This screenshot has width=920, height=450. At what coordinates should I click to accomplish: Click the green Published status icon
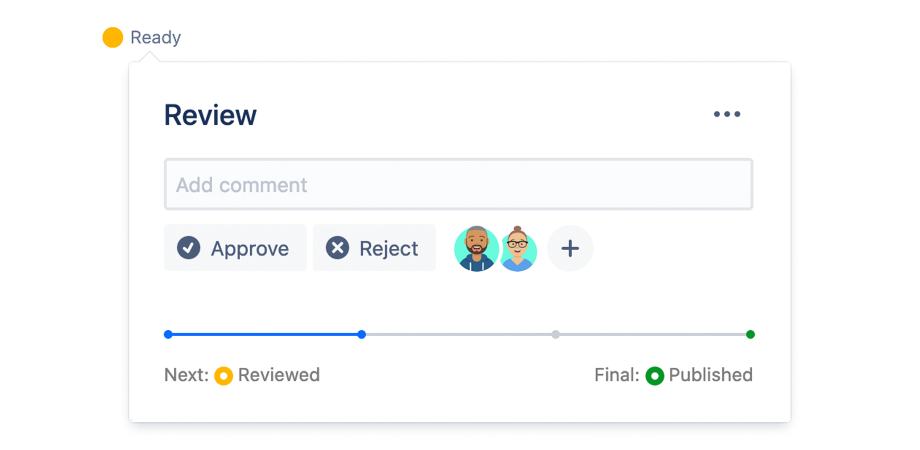click(x=655, y=376)
